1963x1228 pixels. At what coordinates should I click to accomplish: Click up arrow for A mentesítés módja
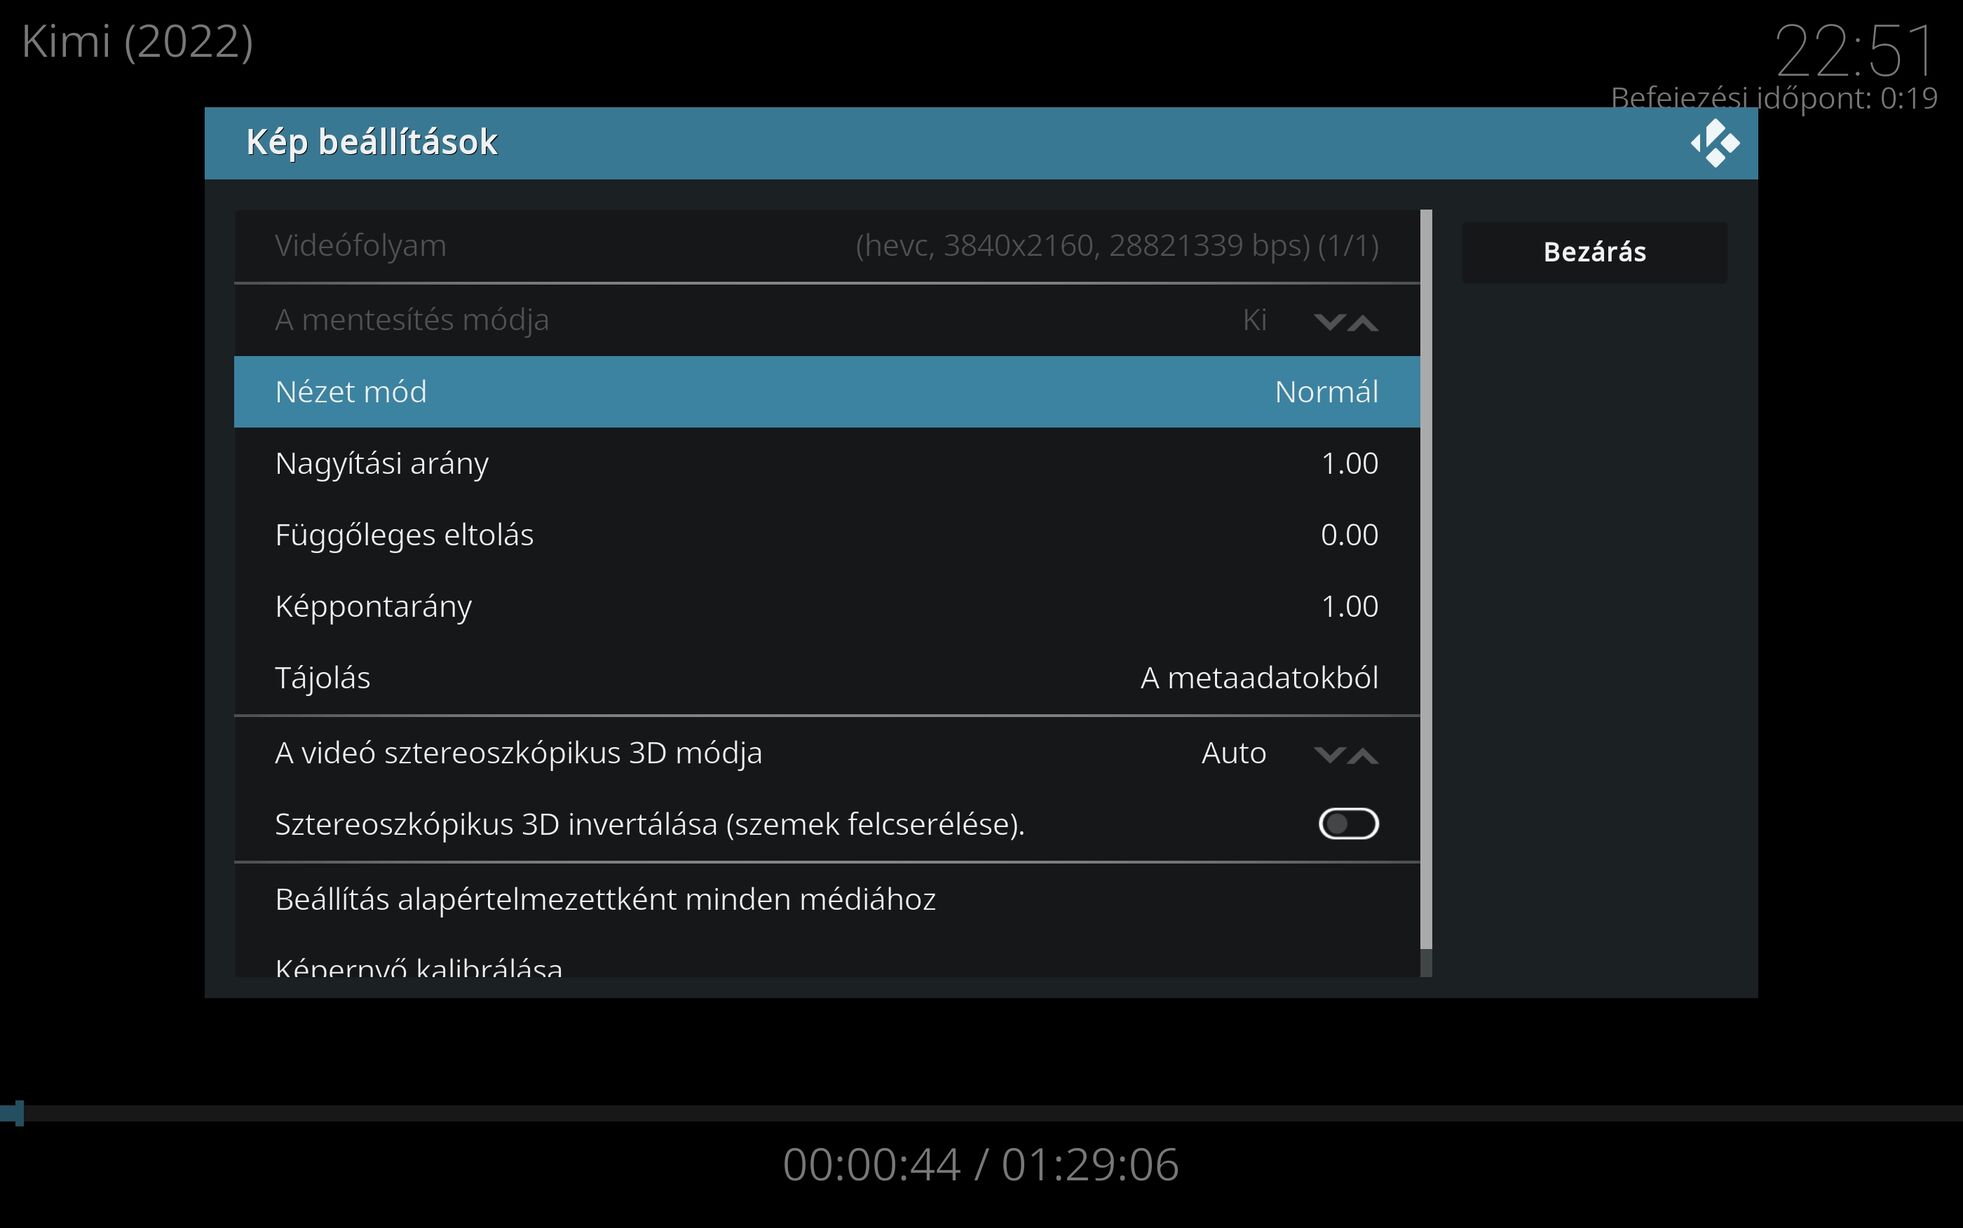(x=1363, y=321)
